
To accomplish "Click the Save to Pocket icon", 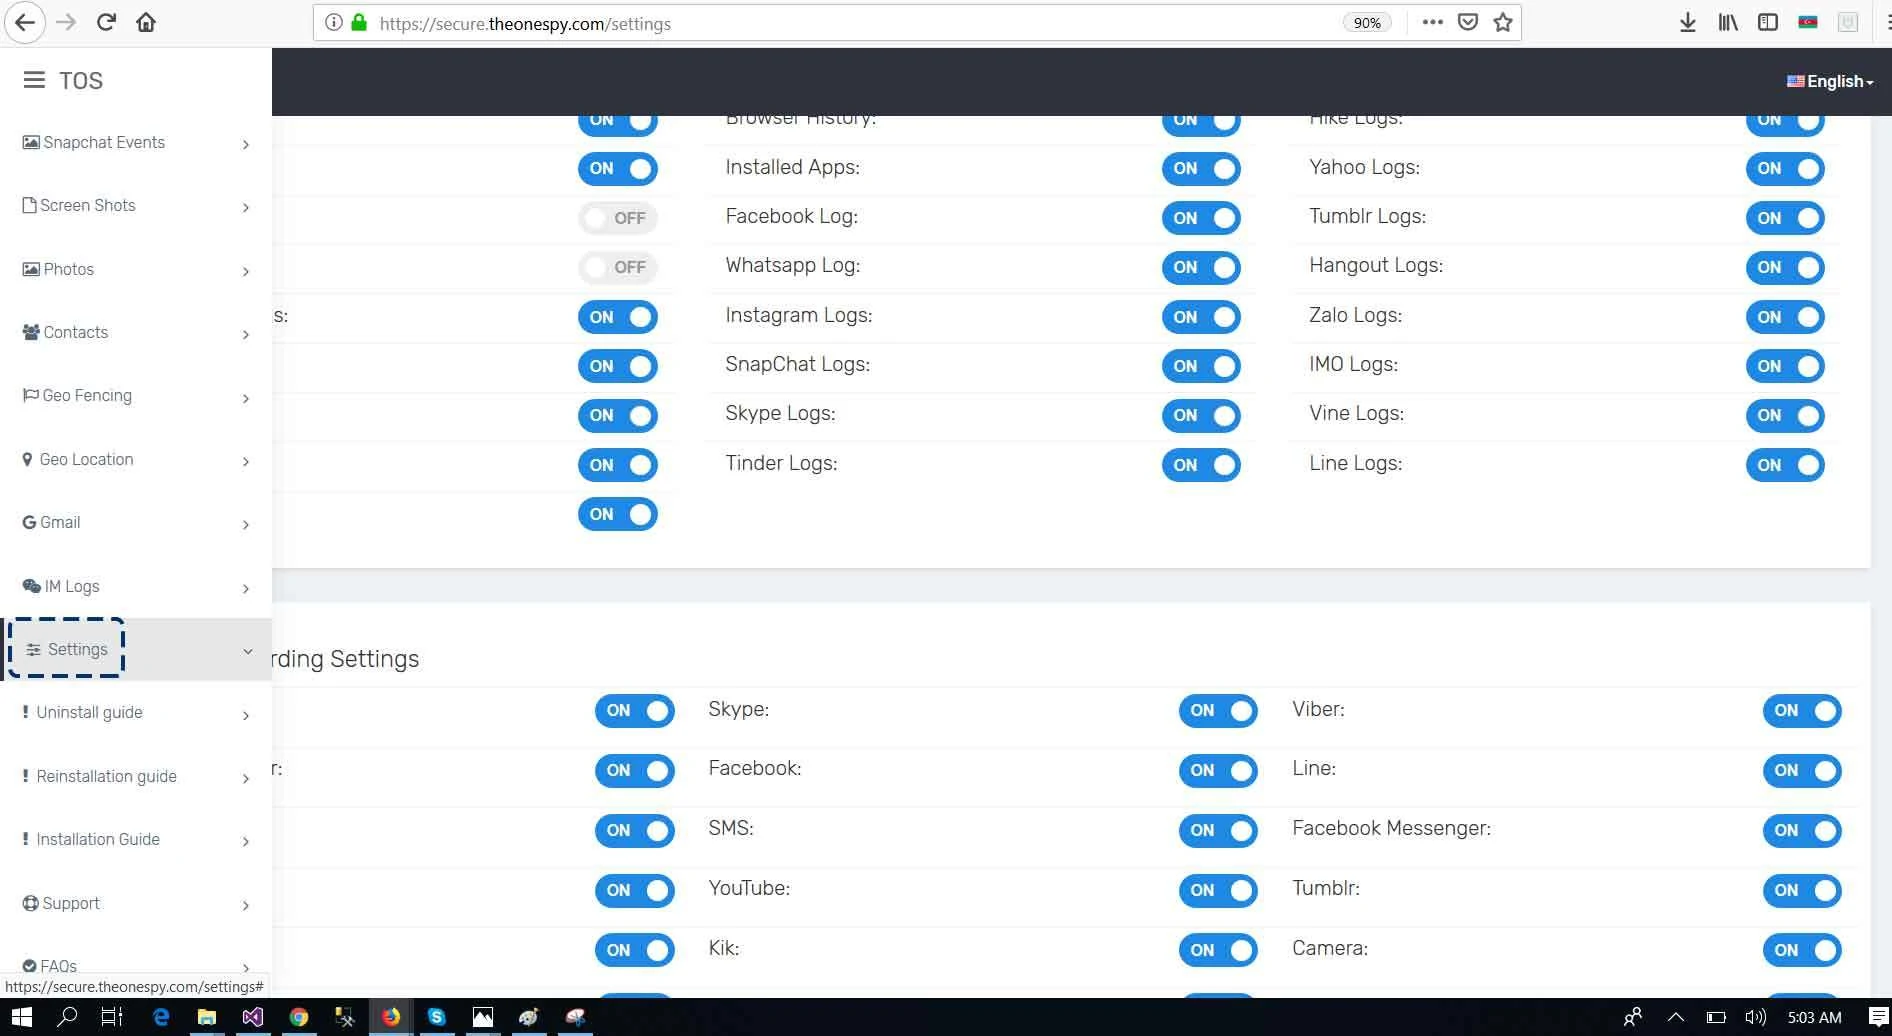I will pos(1467,22).
